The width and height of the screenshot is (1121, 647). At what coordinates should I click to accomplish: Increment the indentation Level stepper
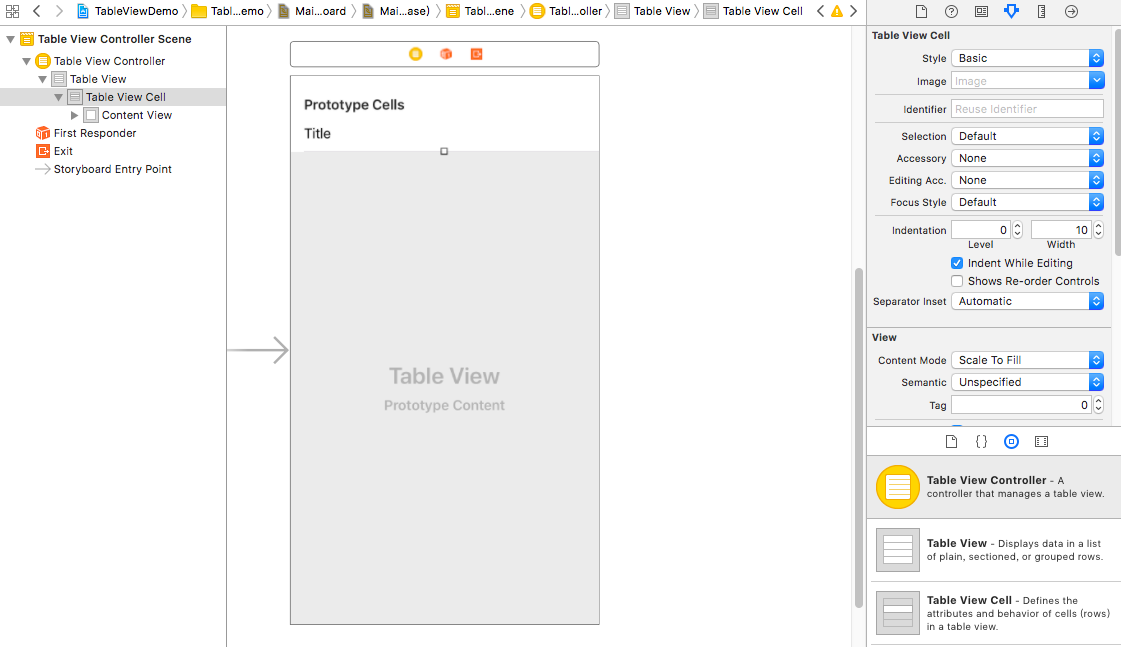(1017, 226)
